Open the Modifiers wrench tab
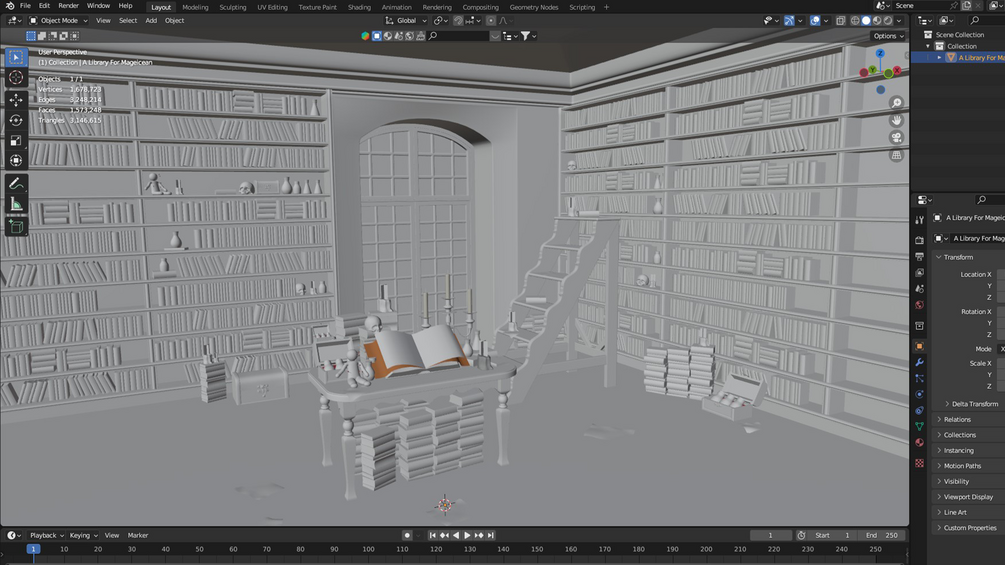 pyautogui.click(x=919, y=362)
